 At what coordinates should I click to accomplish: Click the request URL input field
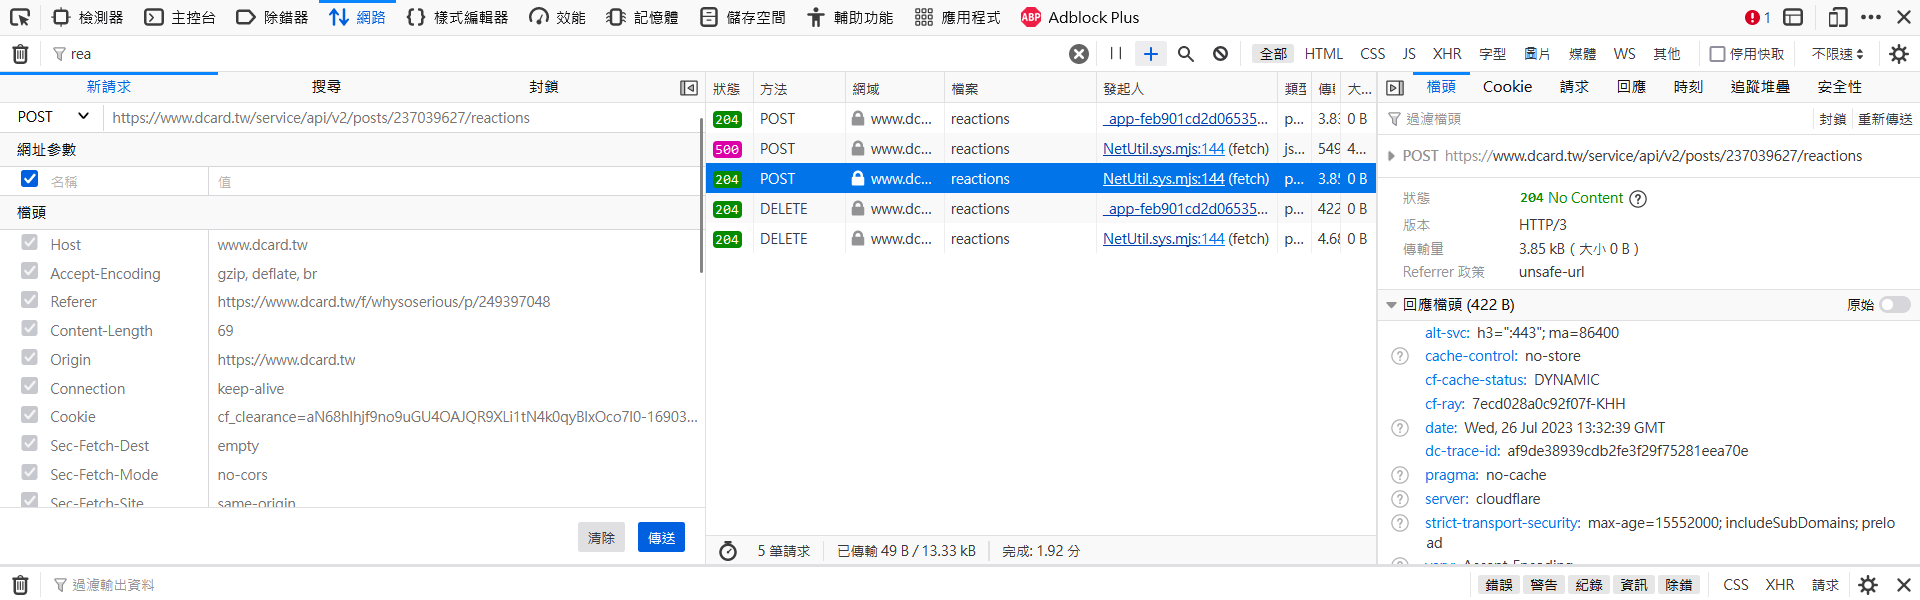[403, 118]
